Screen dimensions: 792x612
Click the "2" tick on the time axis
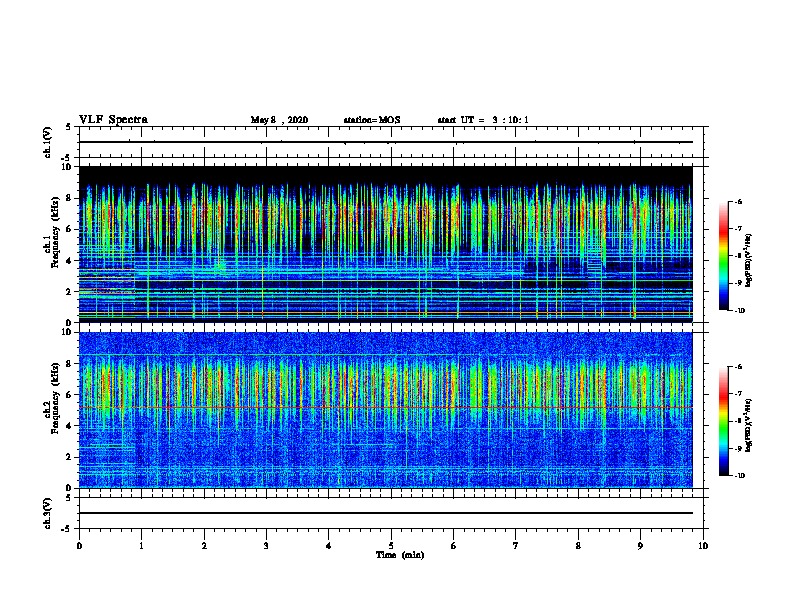(x=204, y=546)
